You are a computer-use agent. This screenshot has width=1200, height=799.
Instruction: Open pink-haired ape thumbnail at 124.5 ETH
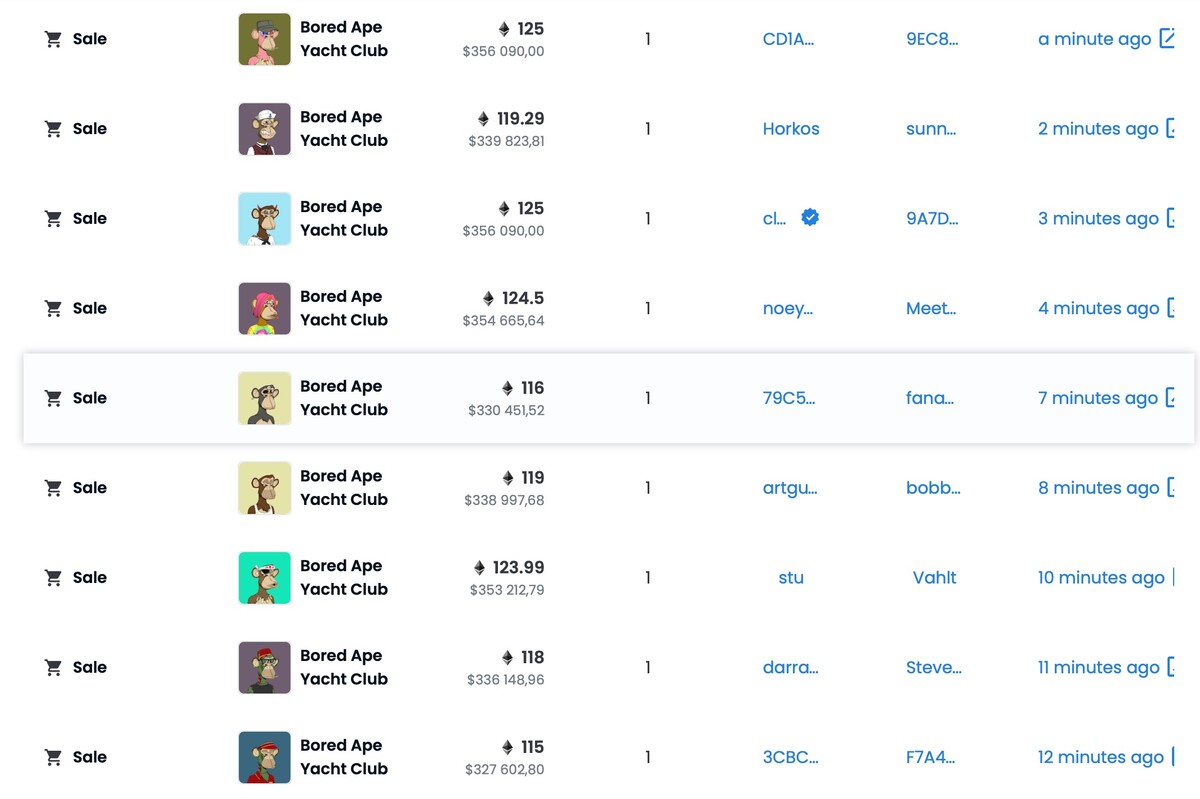point(265,308)
